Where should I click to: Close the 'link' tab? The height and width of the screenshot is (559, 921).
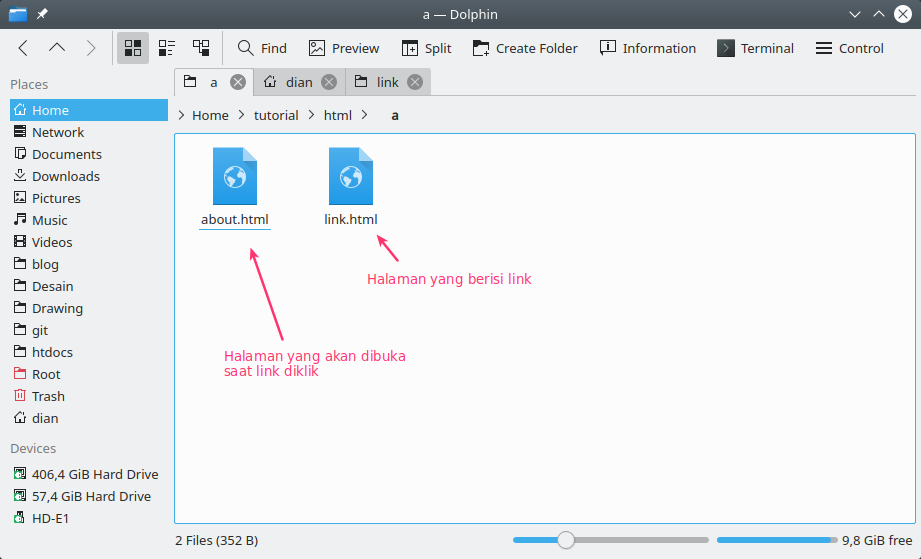coord(415,82)
